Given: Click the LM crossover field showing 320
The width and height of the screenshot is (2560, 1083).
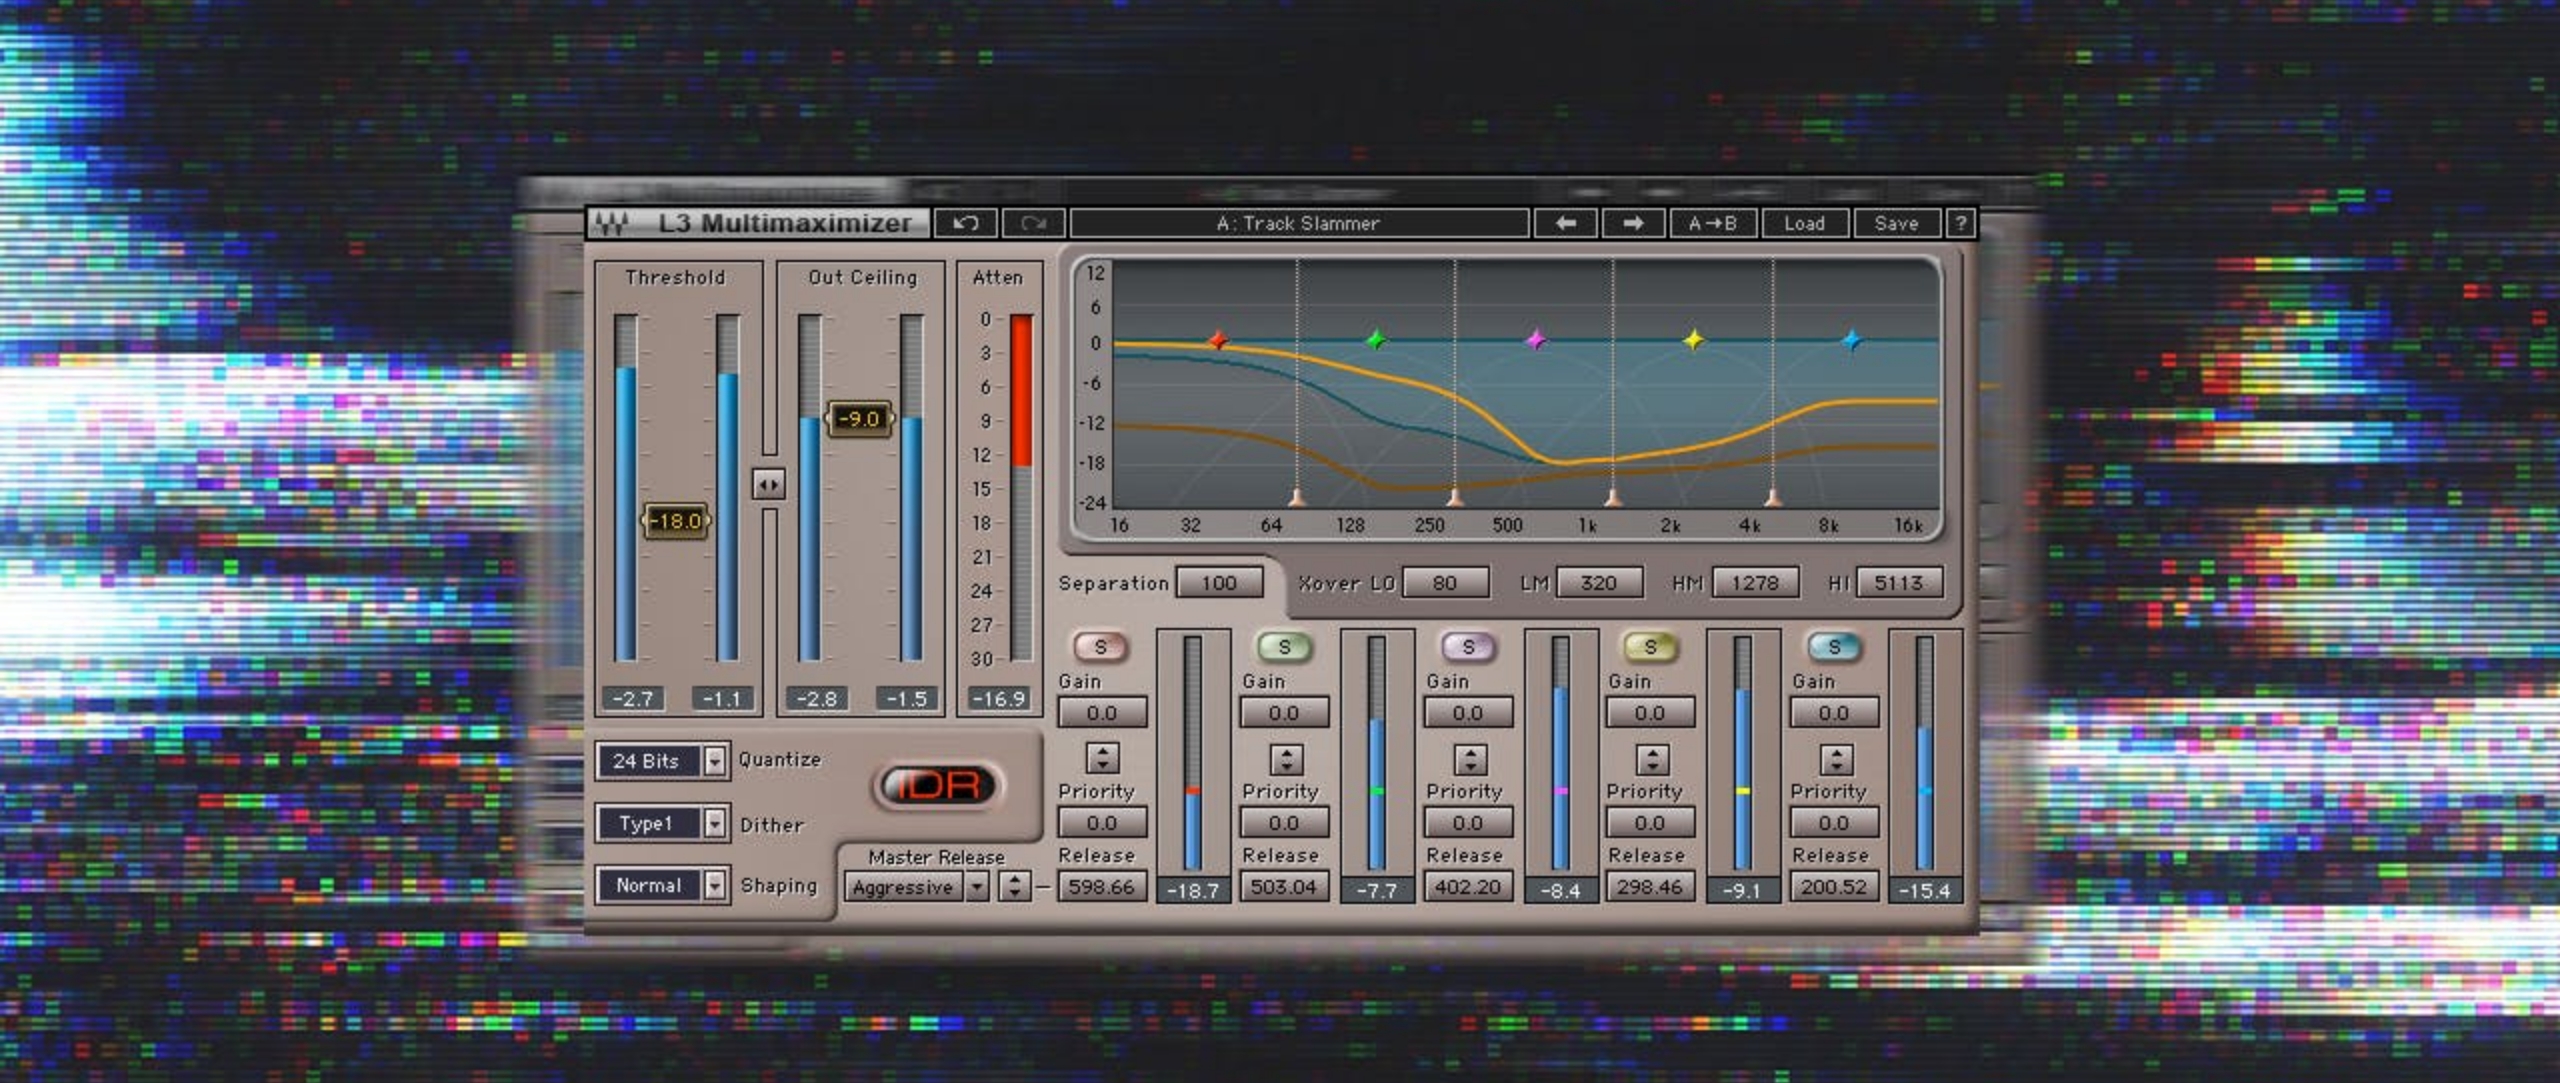Looking at the screenshot, I should [x=1598, y=583].
